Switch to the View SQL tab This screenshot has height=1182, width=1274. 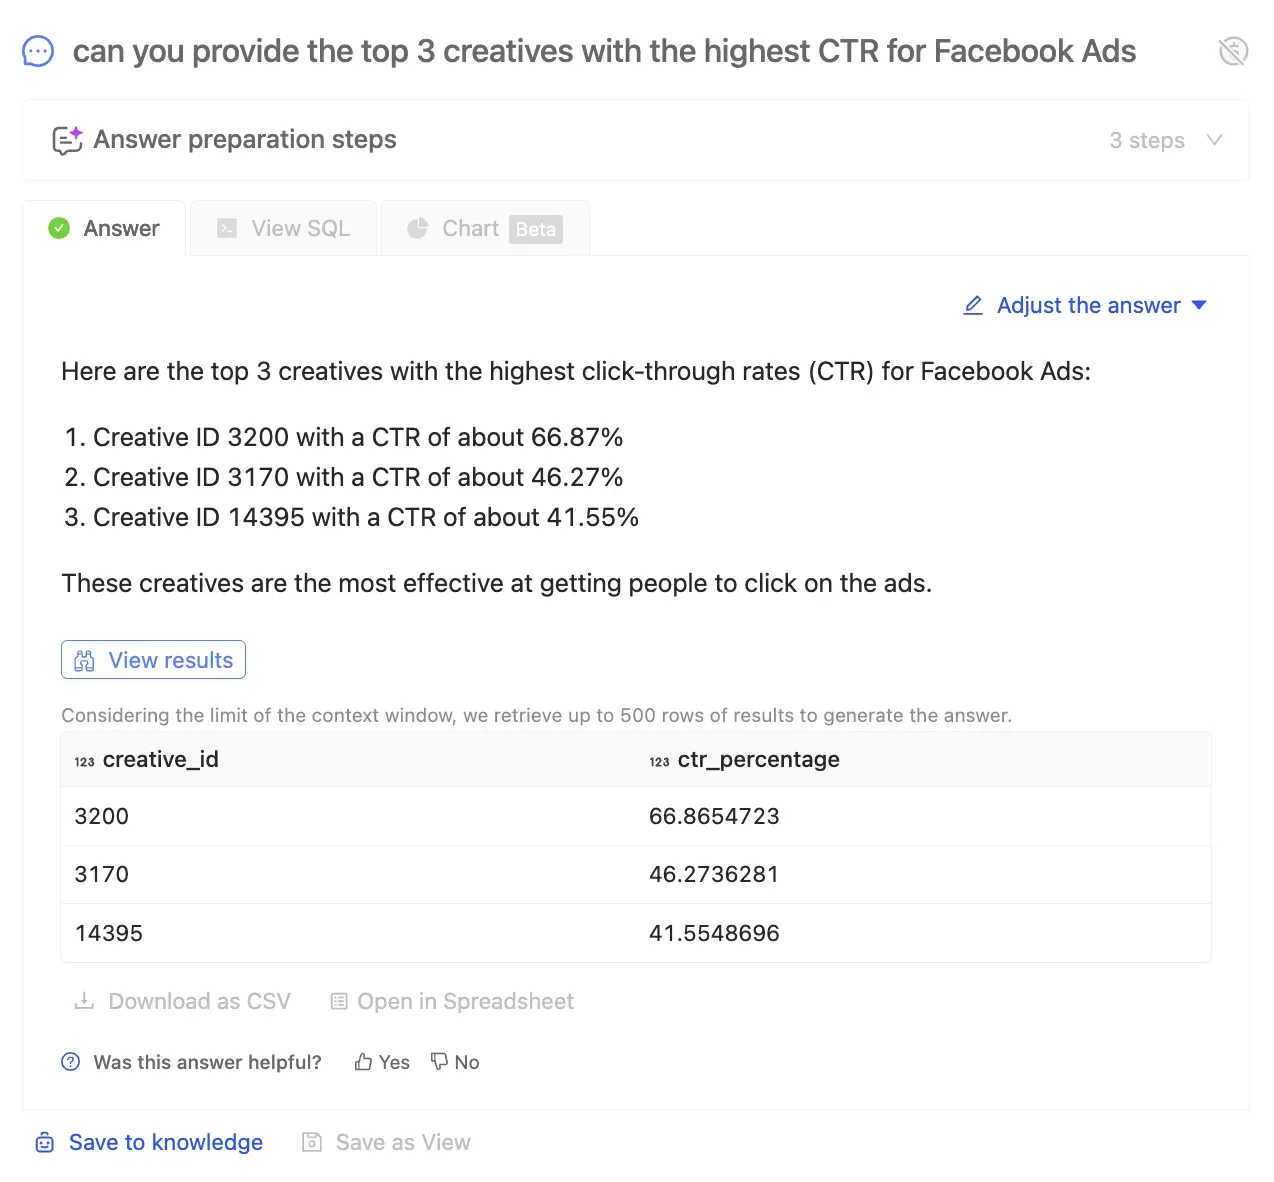(284, 229)
